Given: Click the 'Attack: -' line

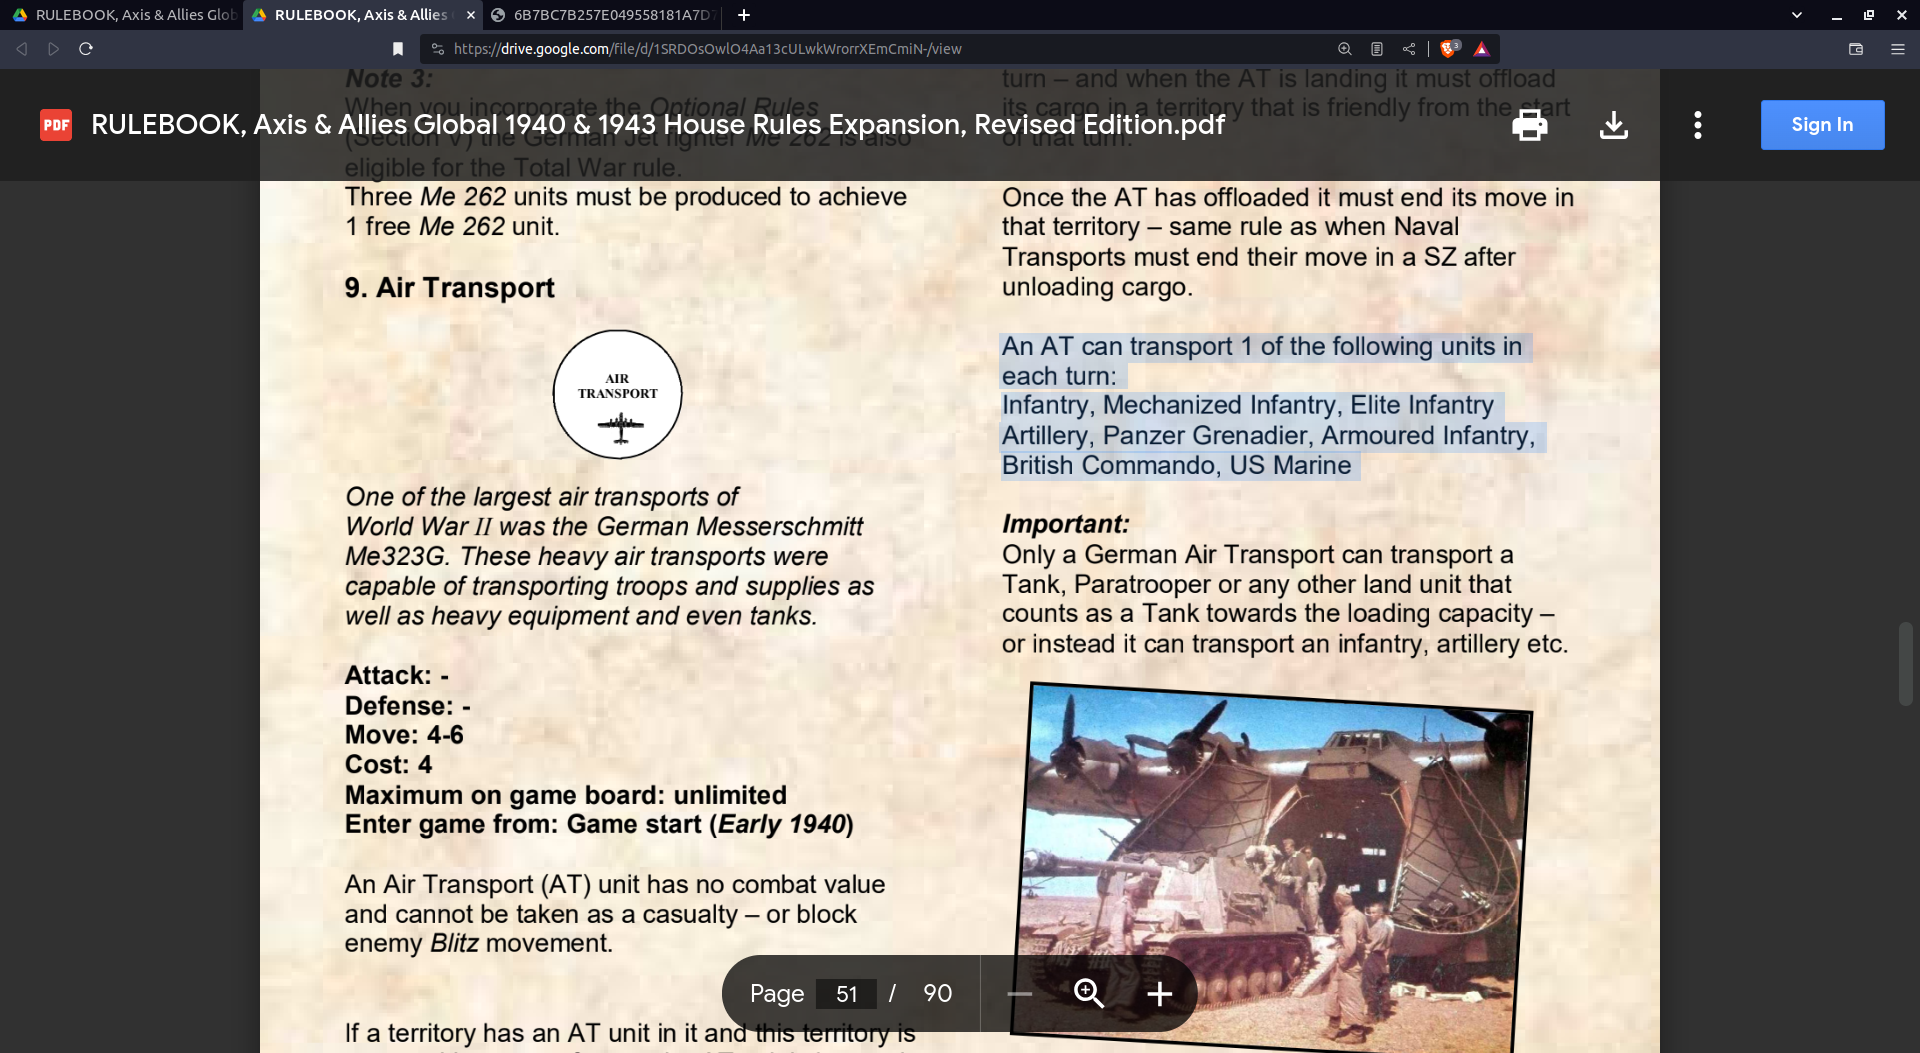Looking at the screenshot, I should coord(396,676).
